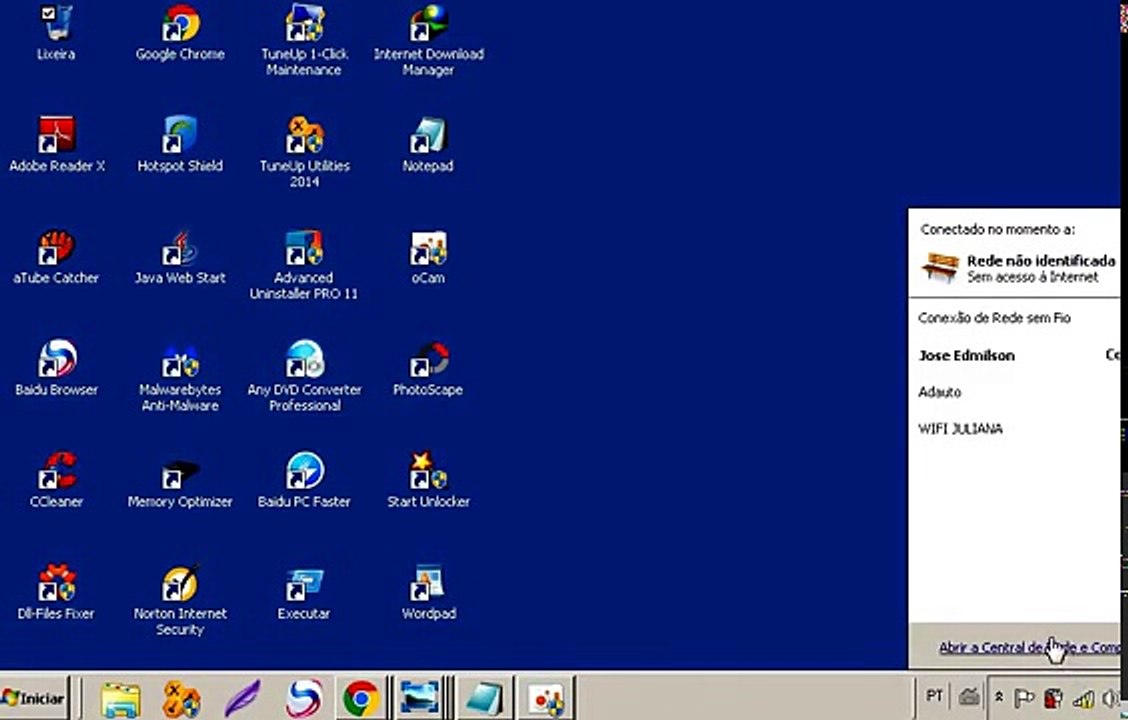
Task: Select the Wordpad desktop shortcut
Action: [428, 593]
